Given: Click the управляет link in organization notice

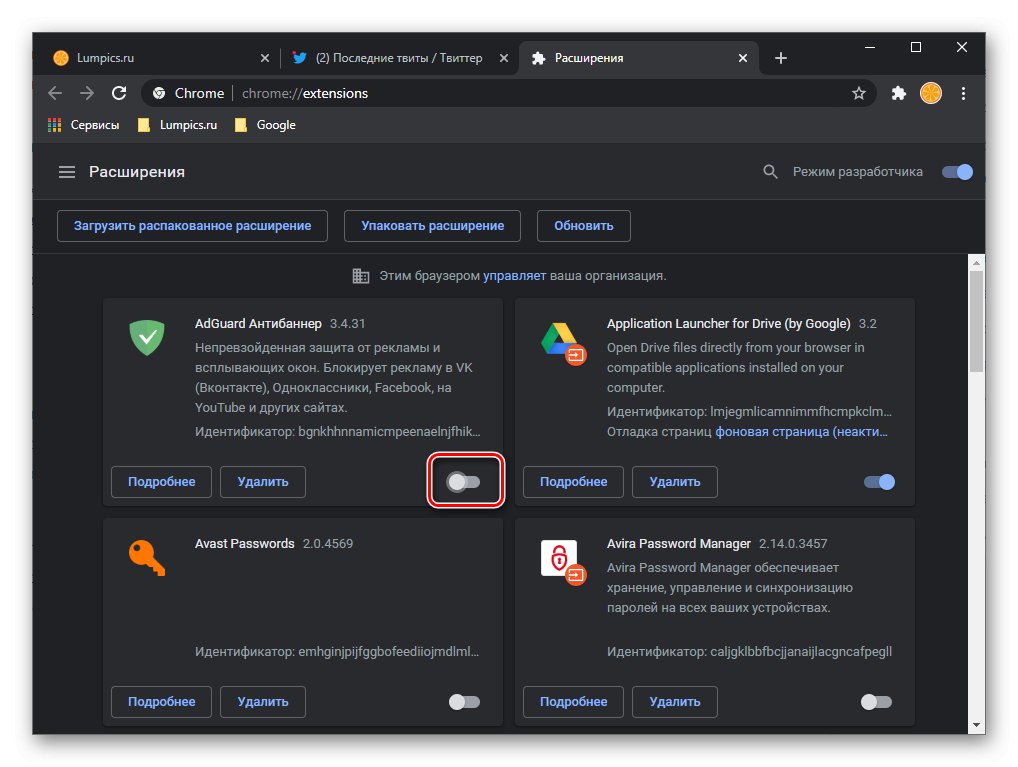Looking at the screenshot, I should coord(514,275).
